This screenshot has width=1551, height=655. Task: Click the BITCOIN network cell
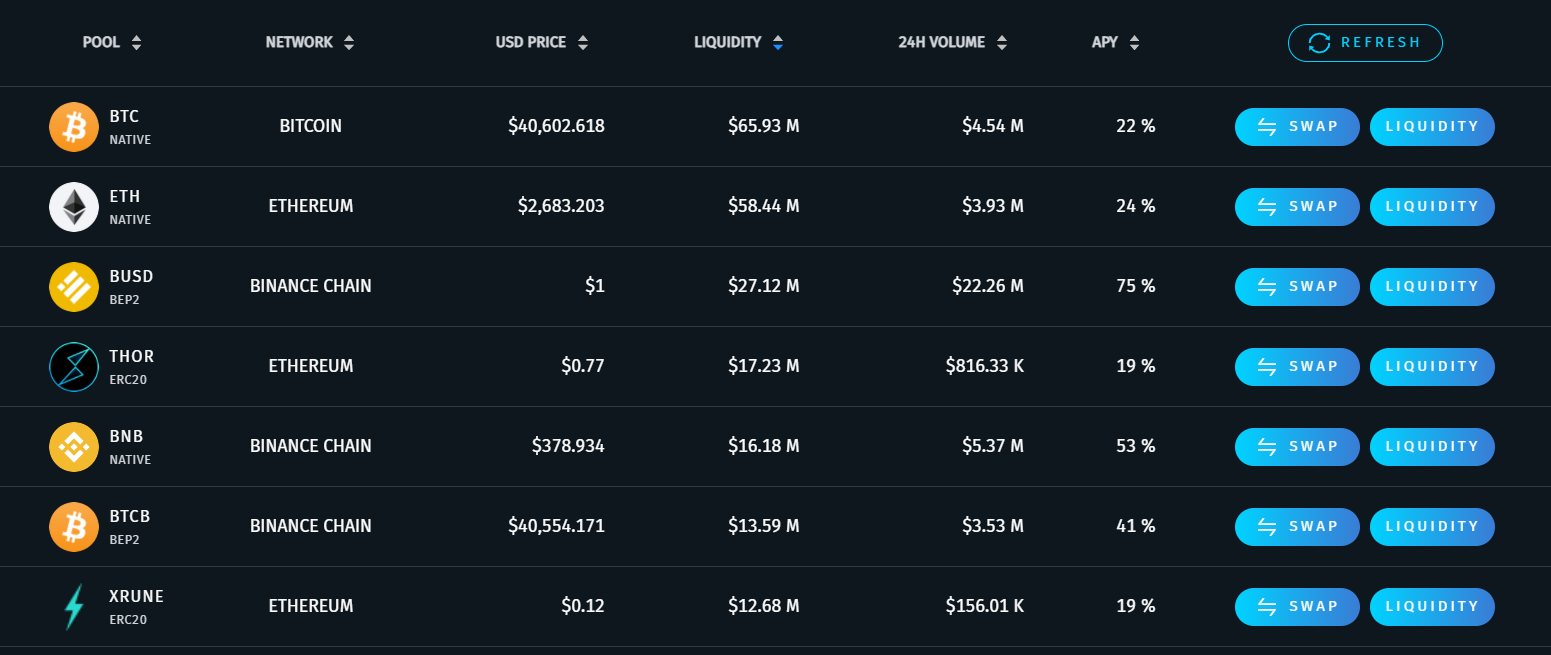(311, 127)
